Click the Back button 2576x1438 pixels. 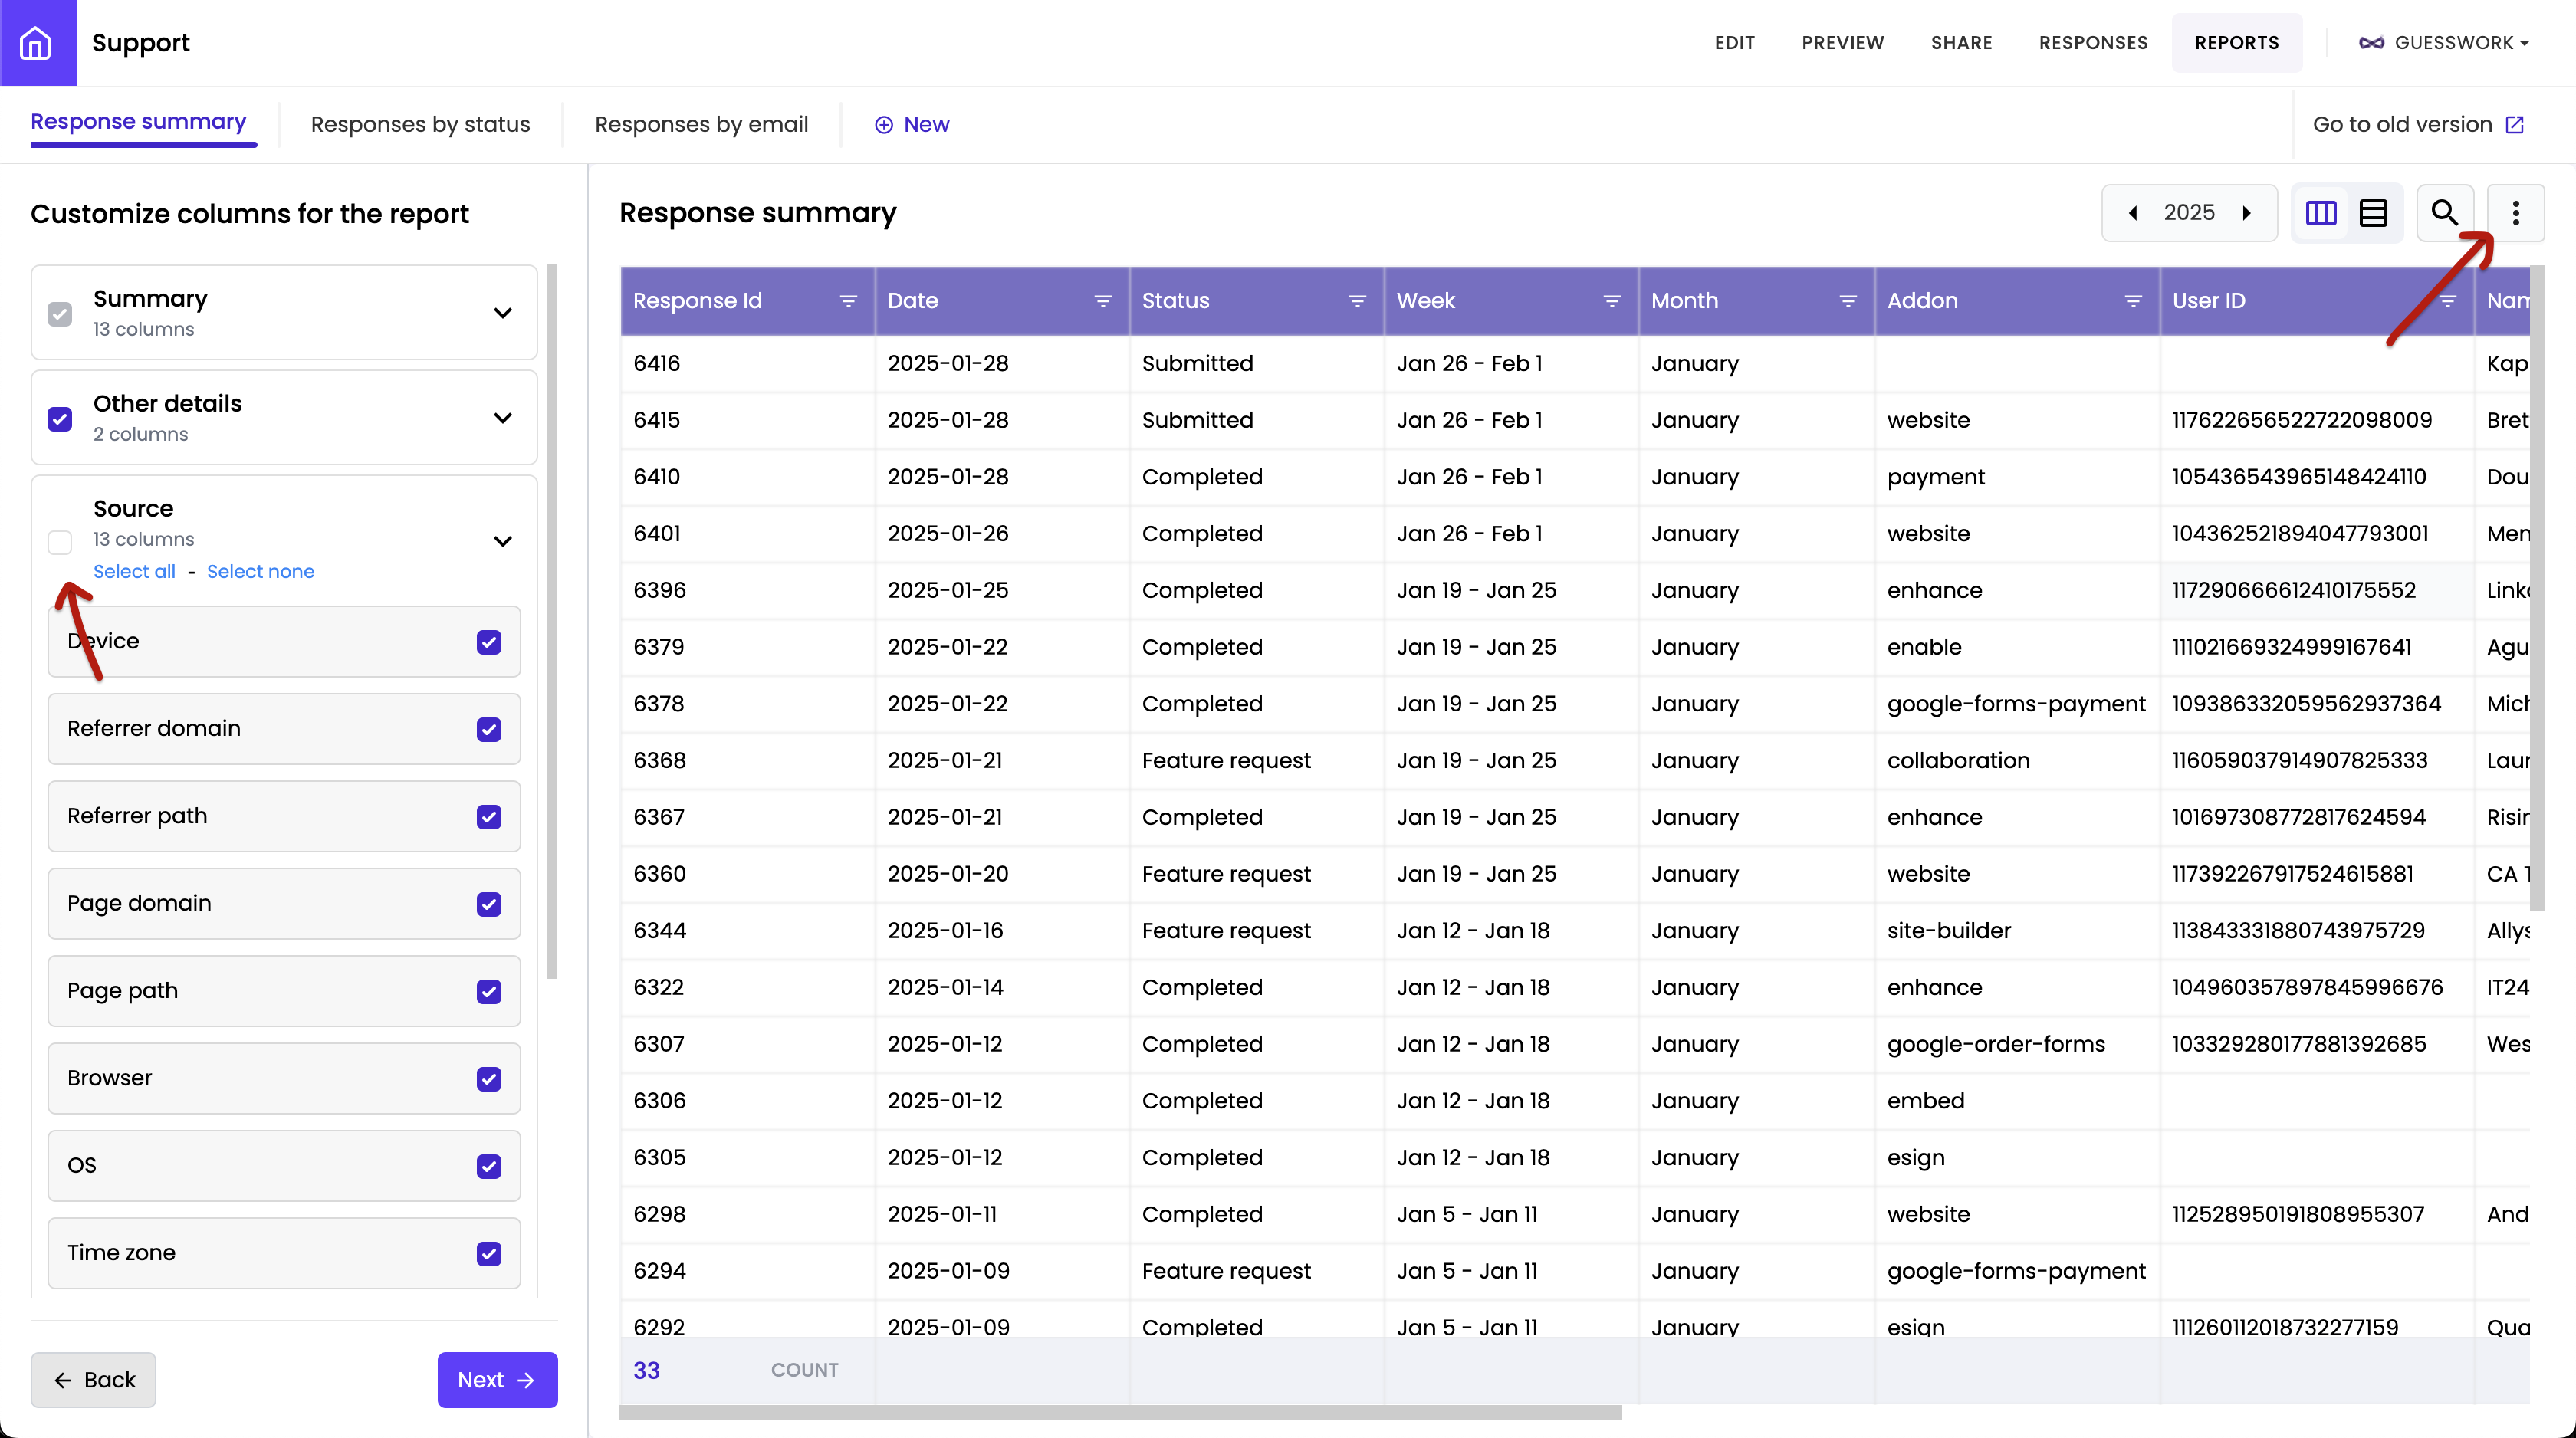[x=93, y=1380]
